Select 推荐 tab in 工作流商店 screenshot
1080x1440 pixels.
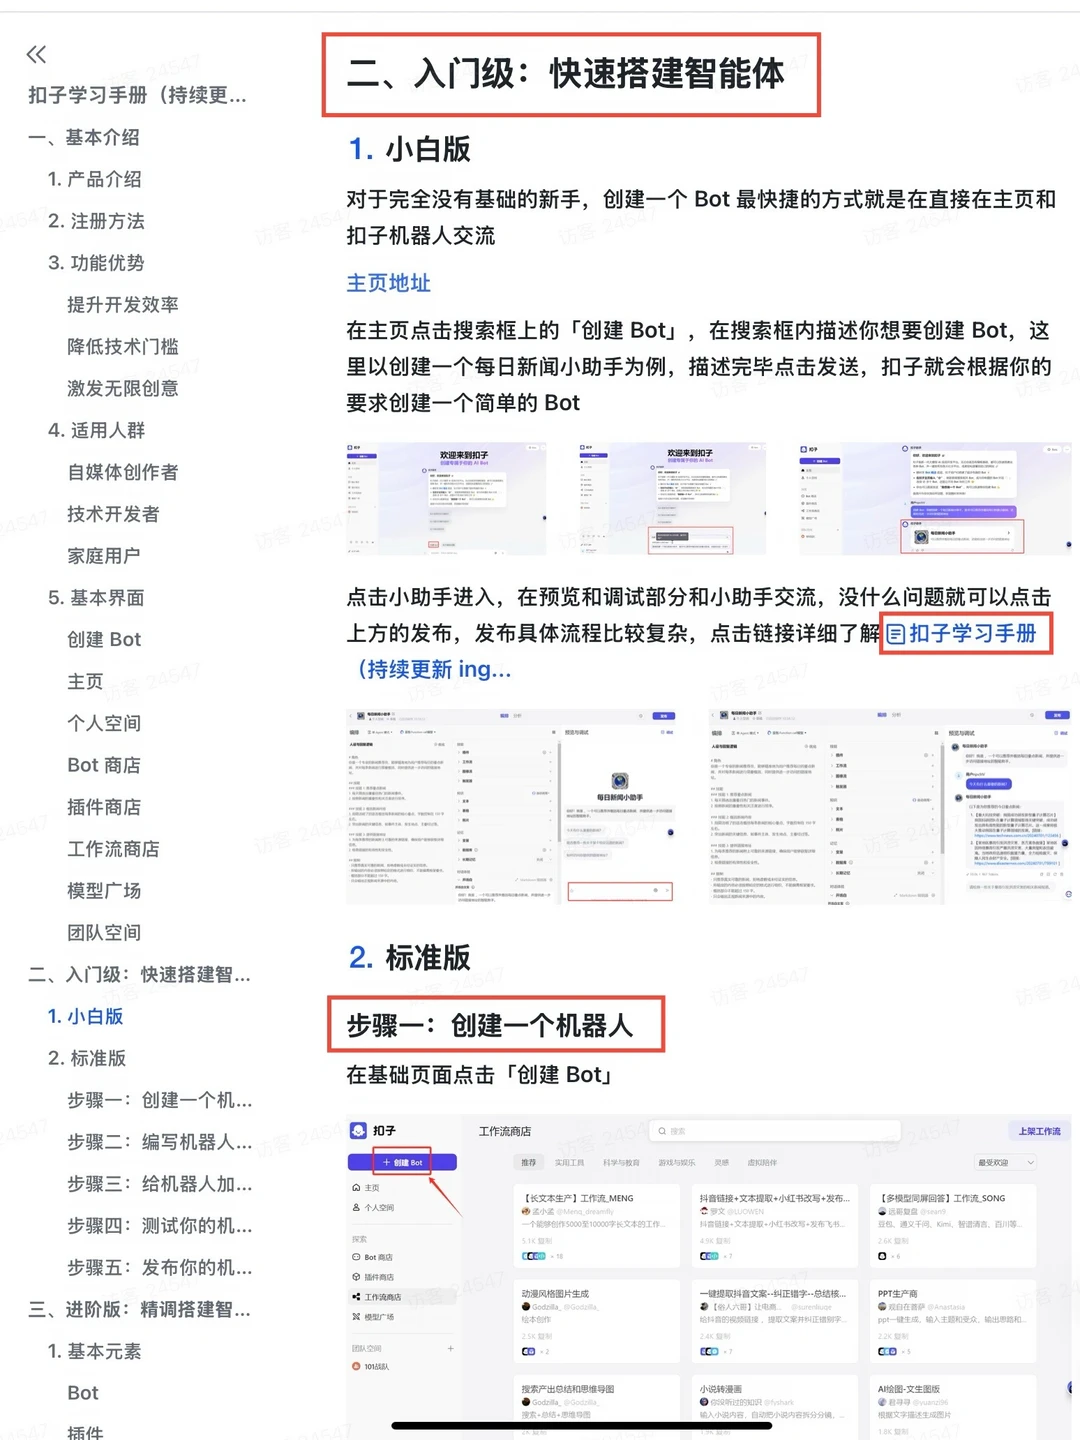528,1162
